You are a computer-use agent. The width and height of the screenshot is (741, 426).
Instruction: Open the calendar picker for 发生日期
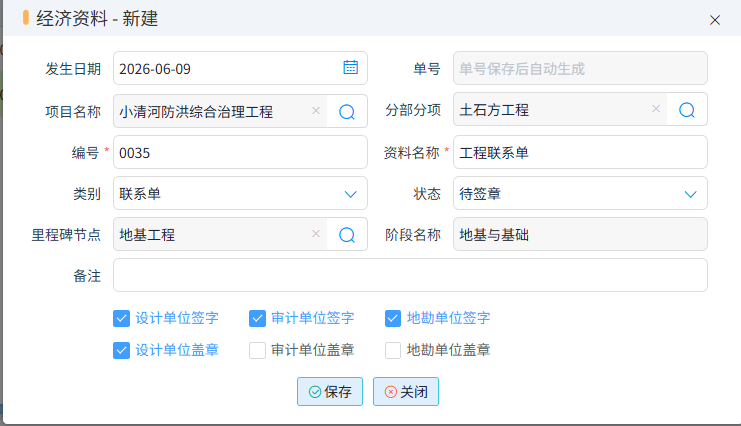click(x=350, y=68)
